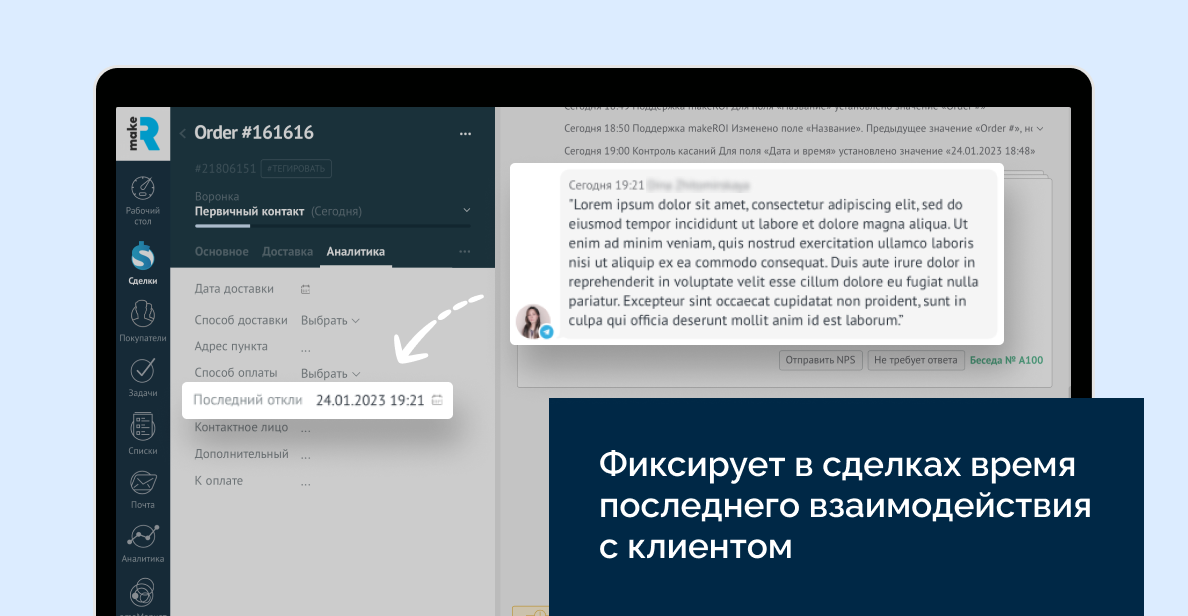Click the Адрес пункта empty value field
This screenshot has width=1188, height=616.
pyautogui.click(x=305, y=349)
